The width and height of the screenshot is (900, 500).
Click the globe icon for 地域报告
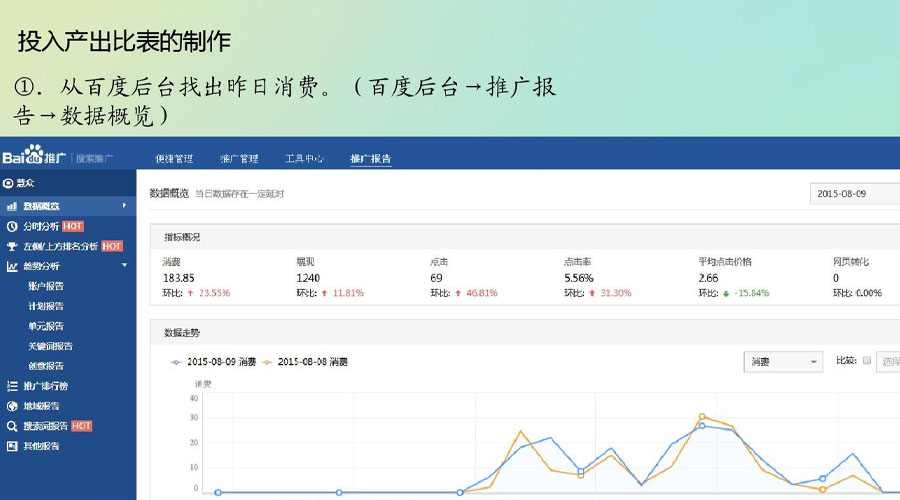pyautogui.click(x=12, y=406)
